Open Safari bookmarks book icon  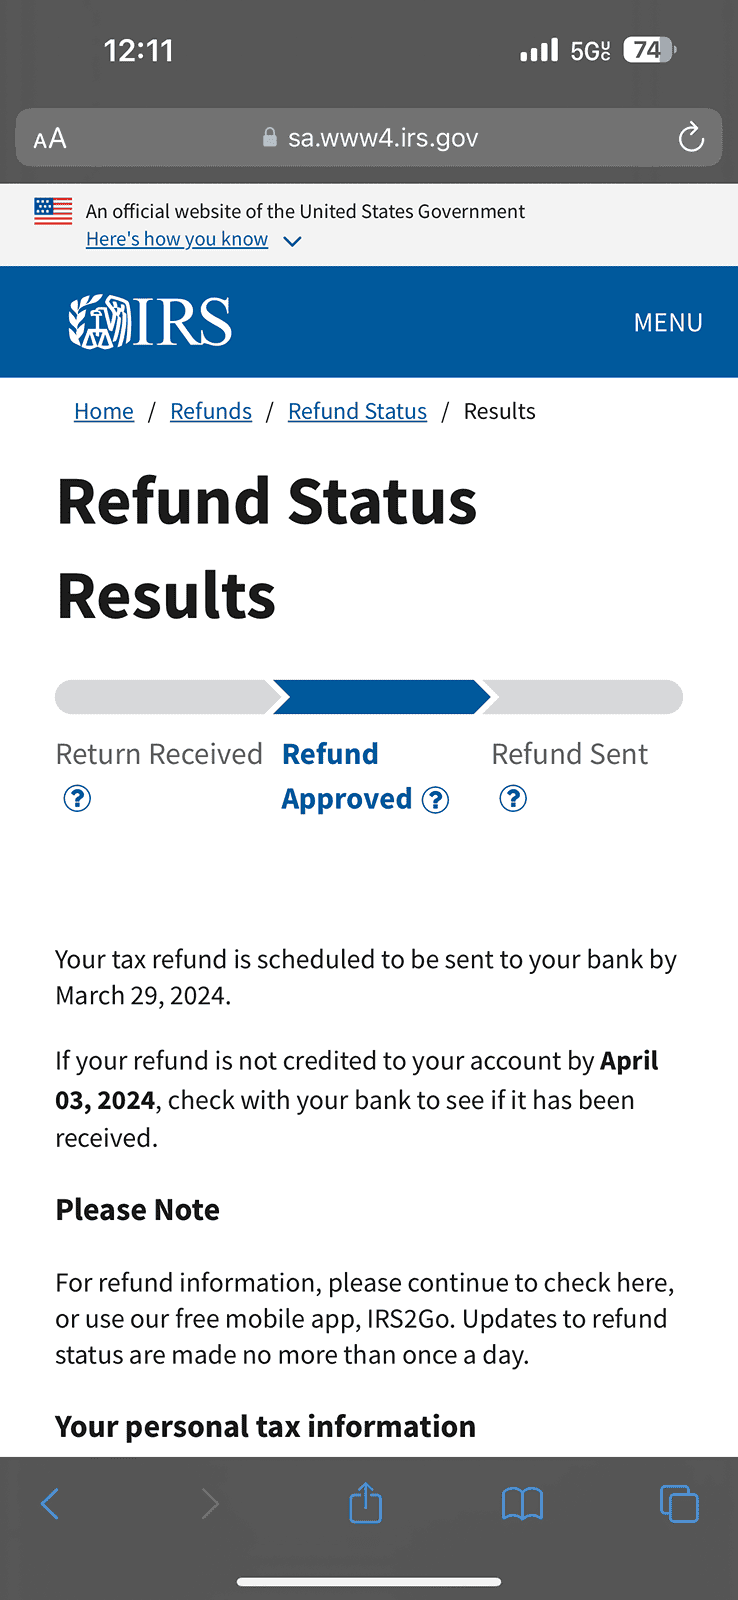(x=522, y=1503)
